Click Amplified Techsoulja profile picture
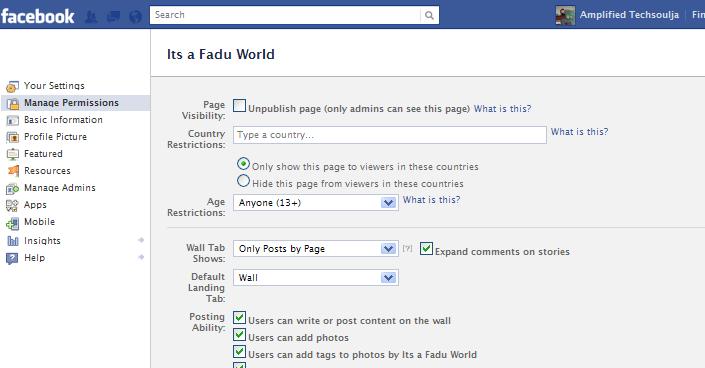The width and height of the screenshot is (705, 368). pos(565,15)
